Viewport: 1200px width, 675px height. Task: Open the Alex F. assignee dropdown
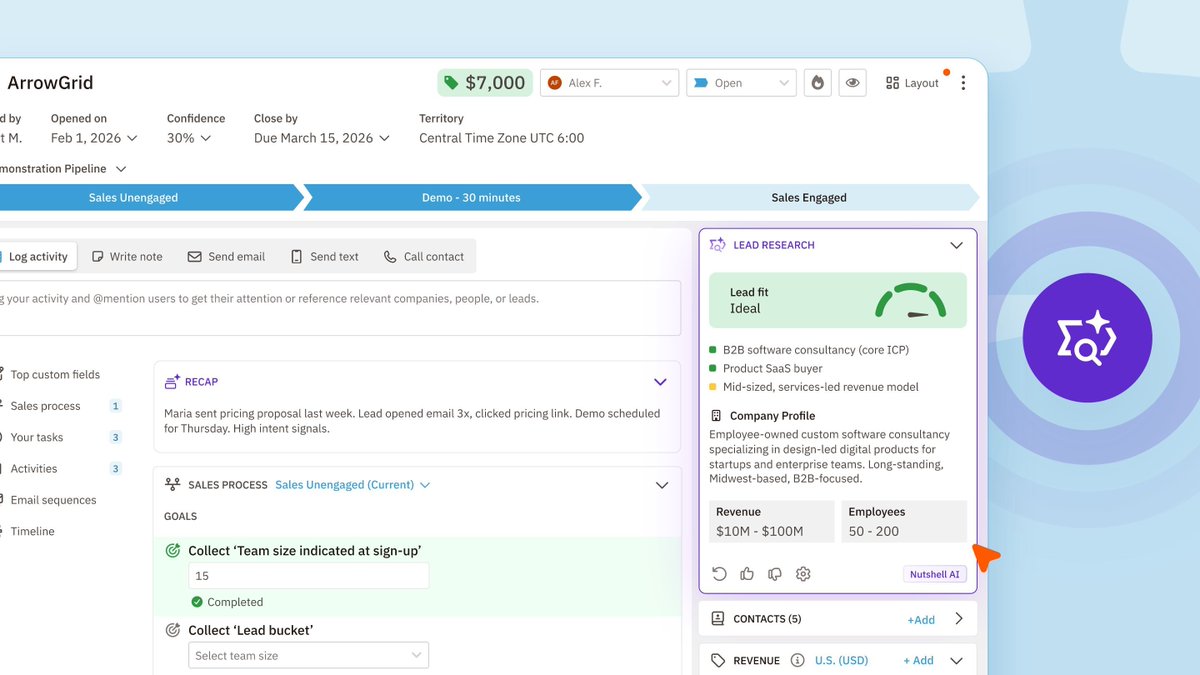[609, 83]
